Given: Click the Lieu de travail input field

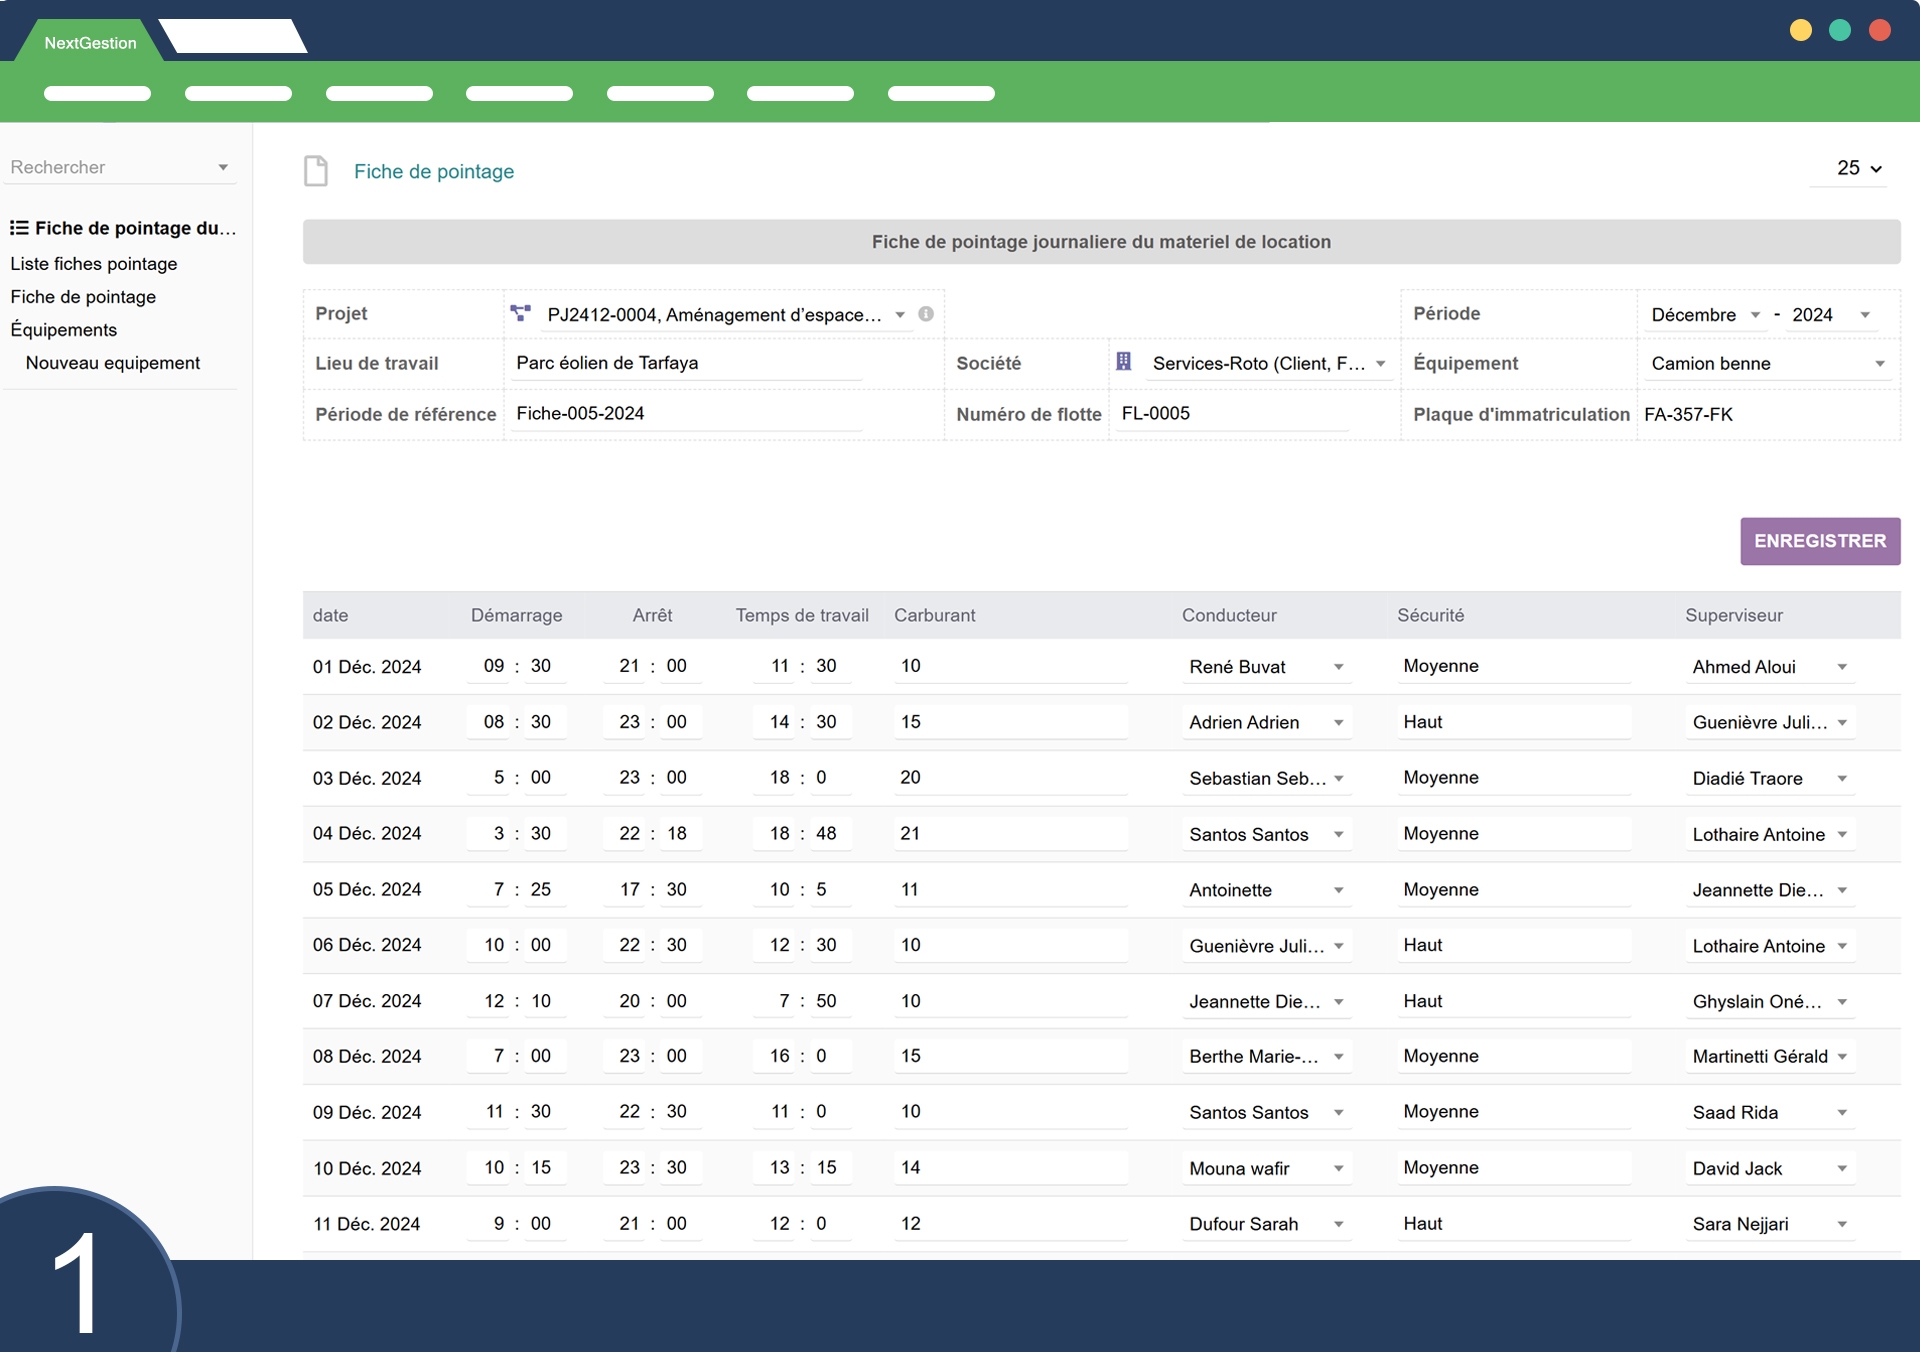Looking at the screenshot, I should [x=687, y=363].
